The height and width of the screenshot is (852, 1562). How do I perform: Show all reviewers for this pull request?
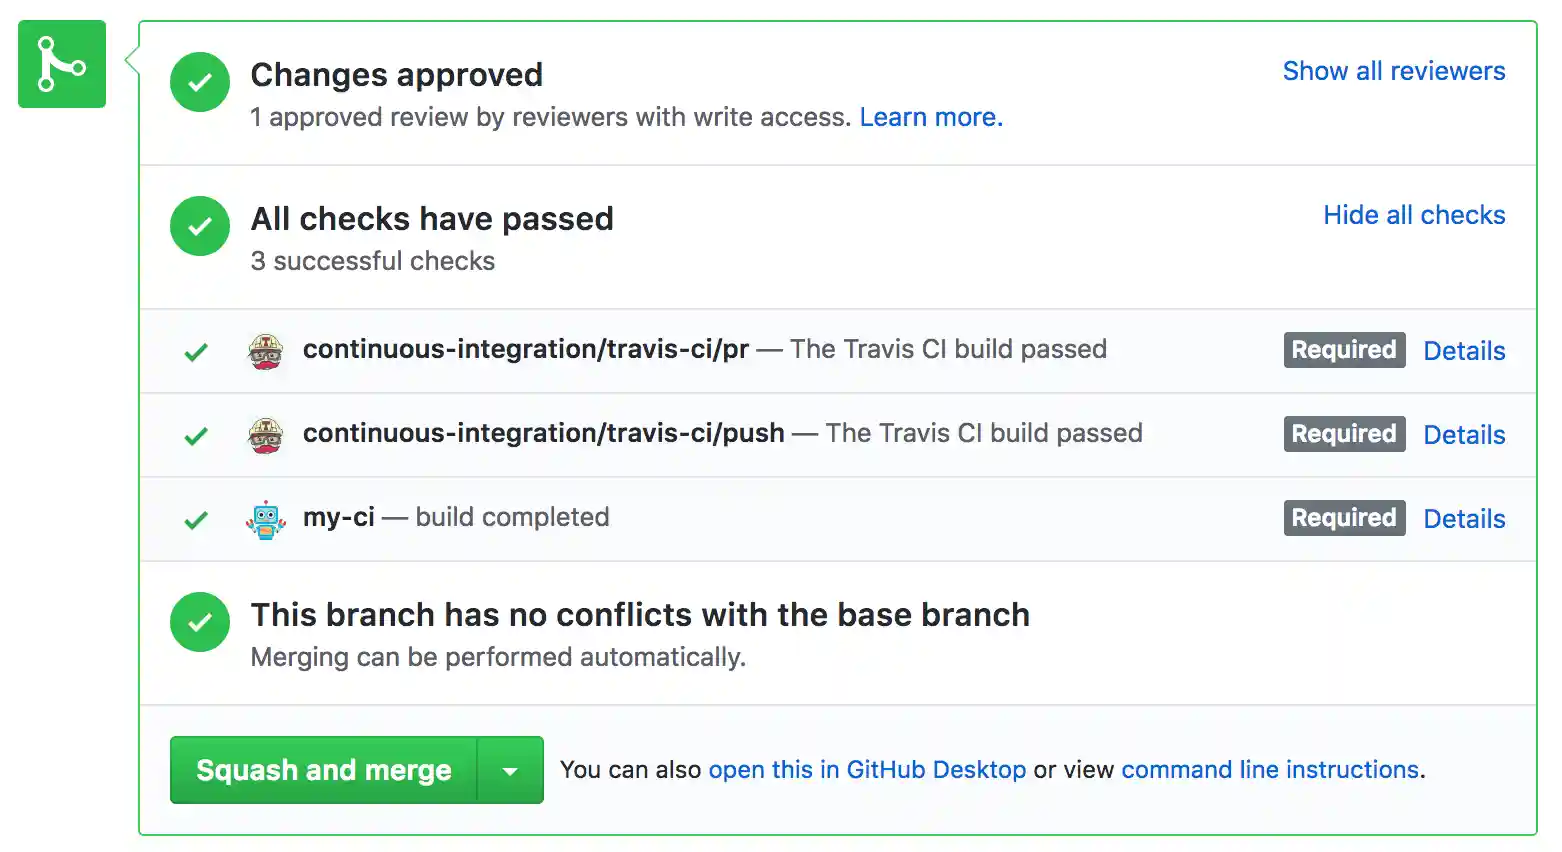click(1393, 70)
